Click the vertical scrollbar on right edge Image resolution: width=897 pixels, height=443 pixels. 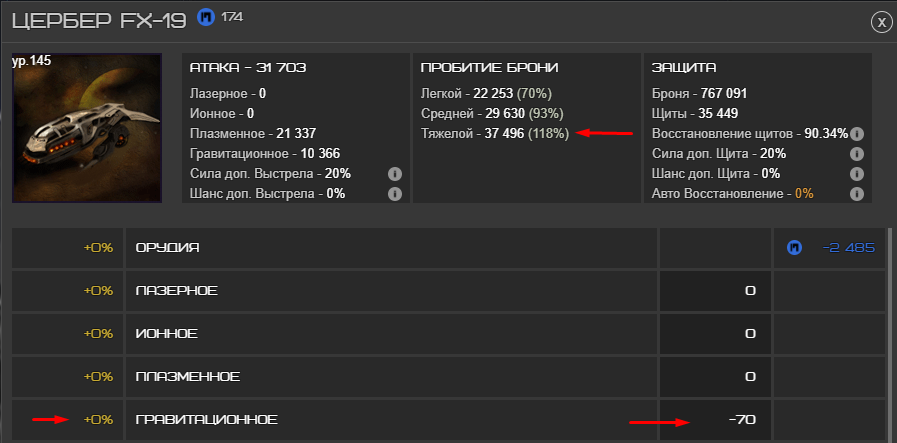tap(889, 335)
